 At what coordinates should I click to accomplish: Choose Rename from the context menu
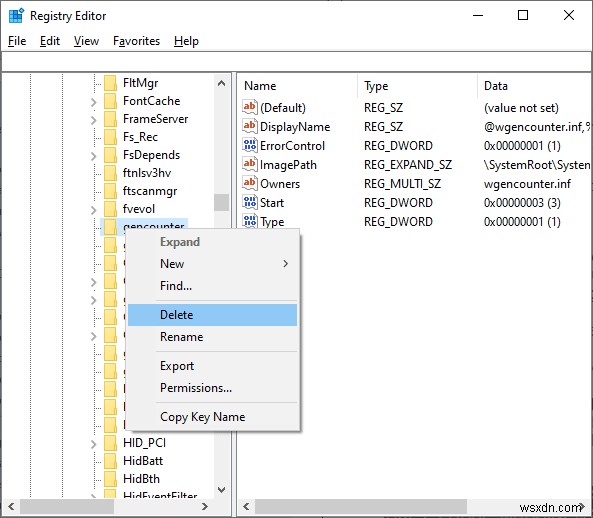[x=212, y=337]
